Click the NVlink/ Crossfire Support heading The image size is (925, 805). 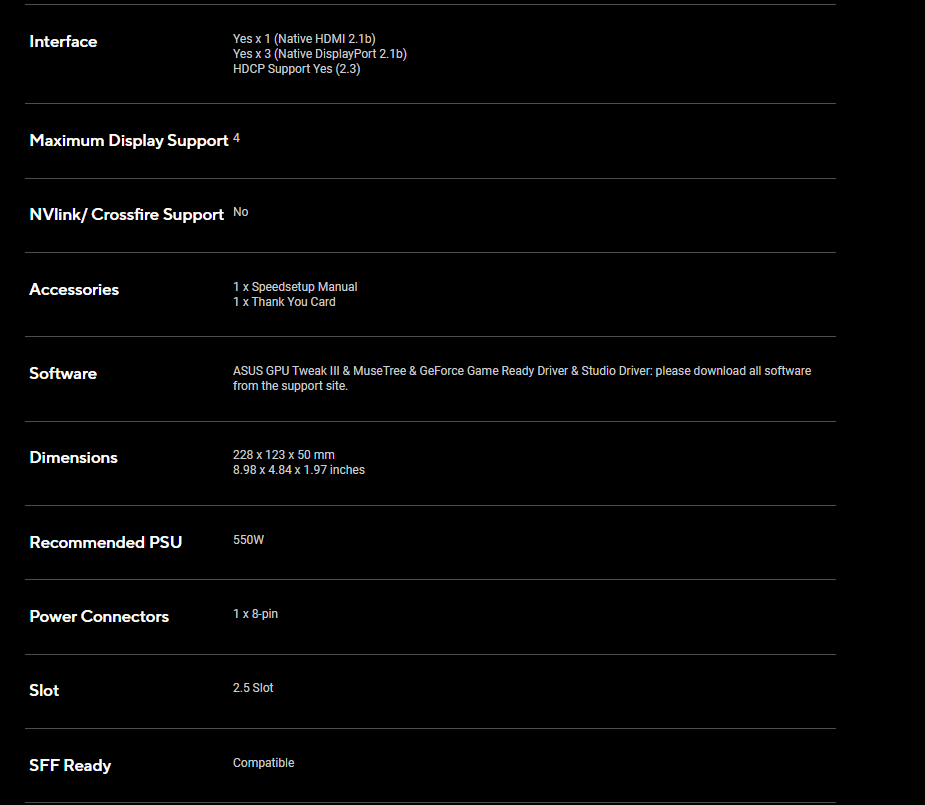(126, 215)
